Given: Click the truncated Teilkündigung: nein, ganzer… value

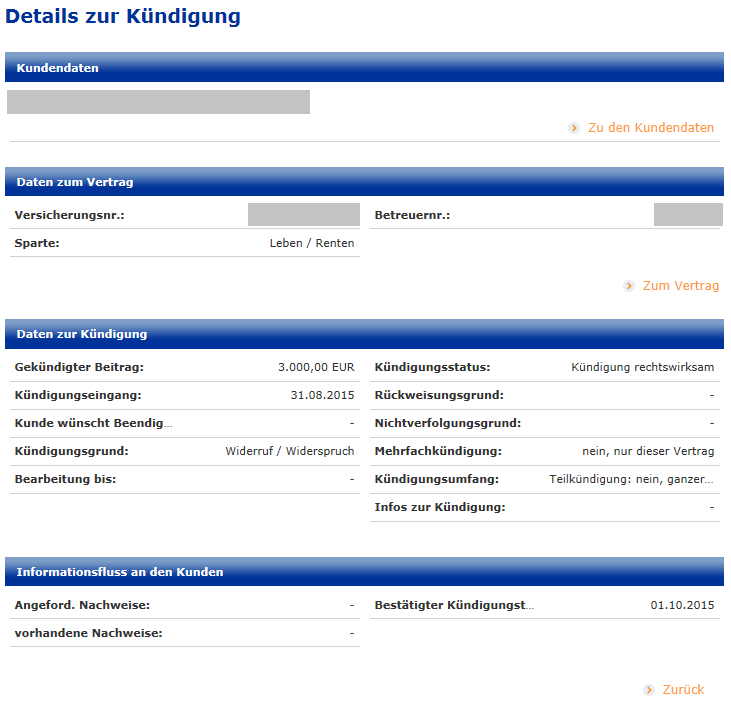Looking at the screenshot, I should pos(632,479).
